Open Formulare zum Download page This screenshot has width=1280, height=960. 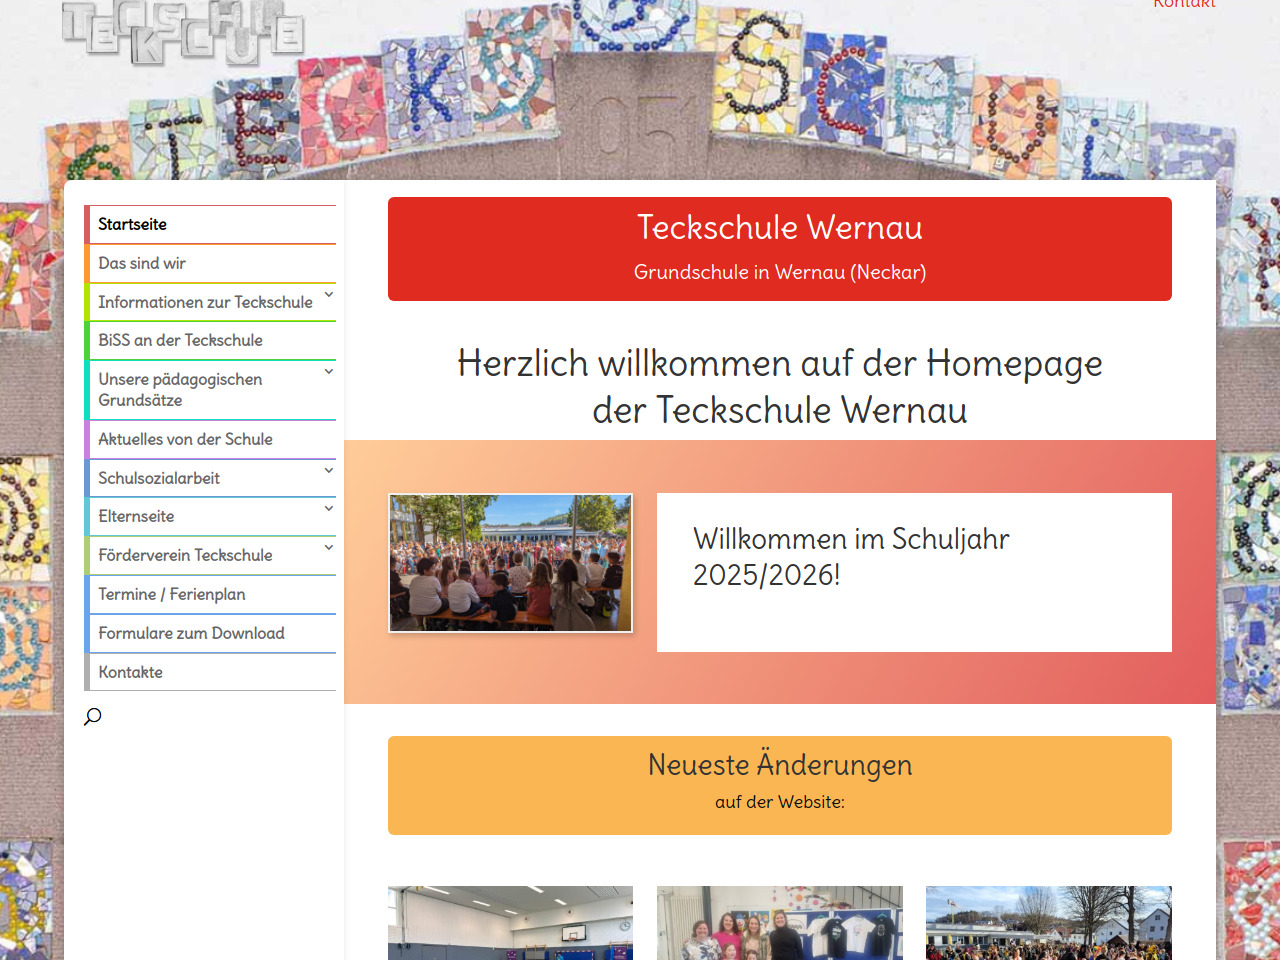click(x=191, y=634)
